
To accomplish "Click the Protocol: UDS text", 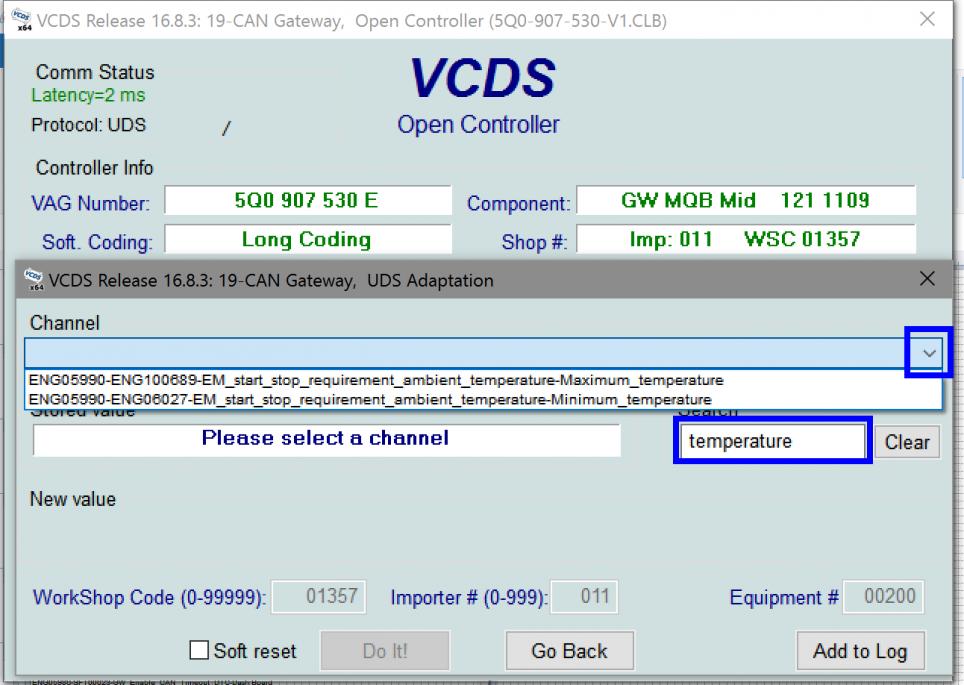I will click(89, 125).
